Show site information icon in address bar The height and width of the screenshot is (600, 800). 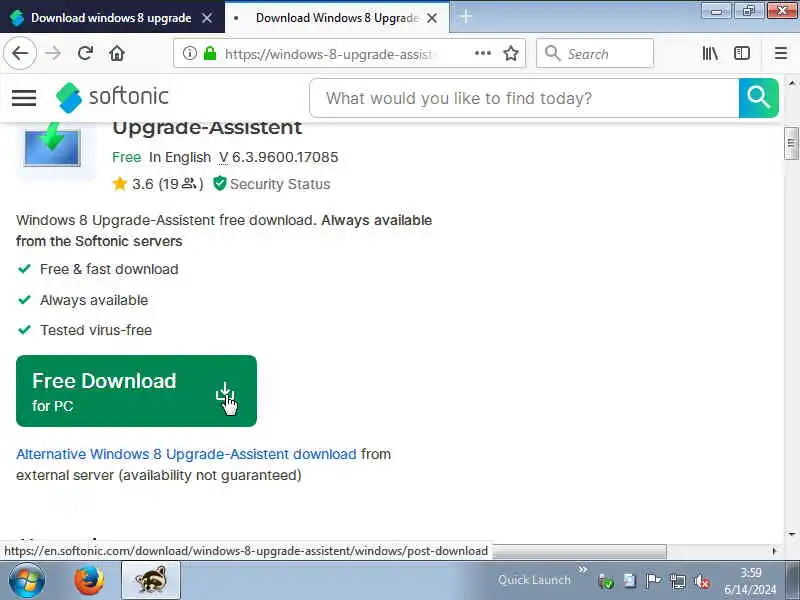pos(189,53)
